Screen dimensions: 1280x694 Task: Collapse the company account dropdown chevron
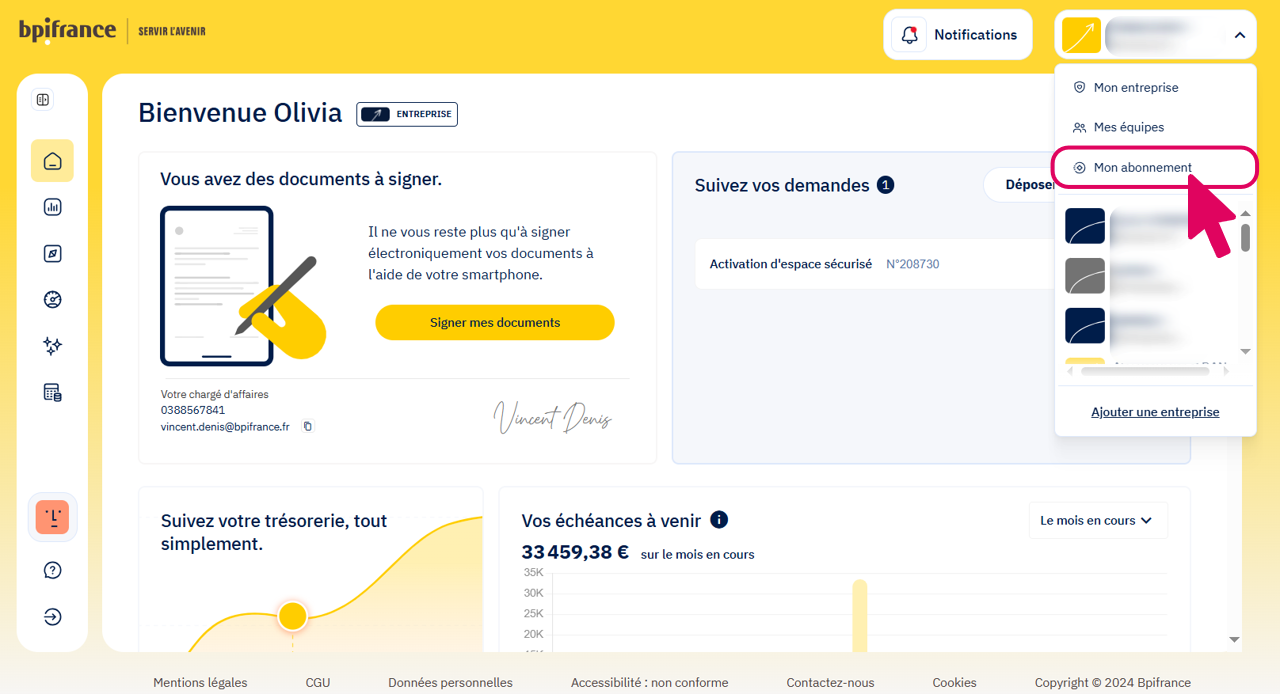click(1239, 35)
